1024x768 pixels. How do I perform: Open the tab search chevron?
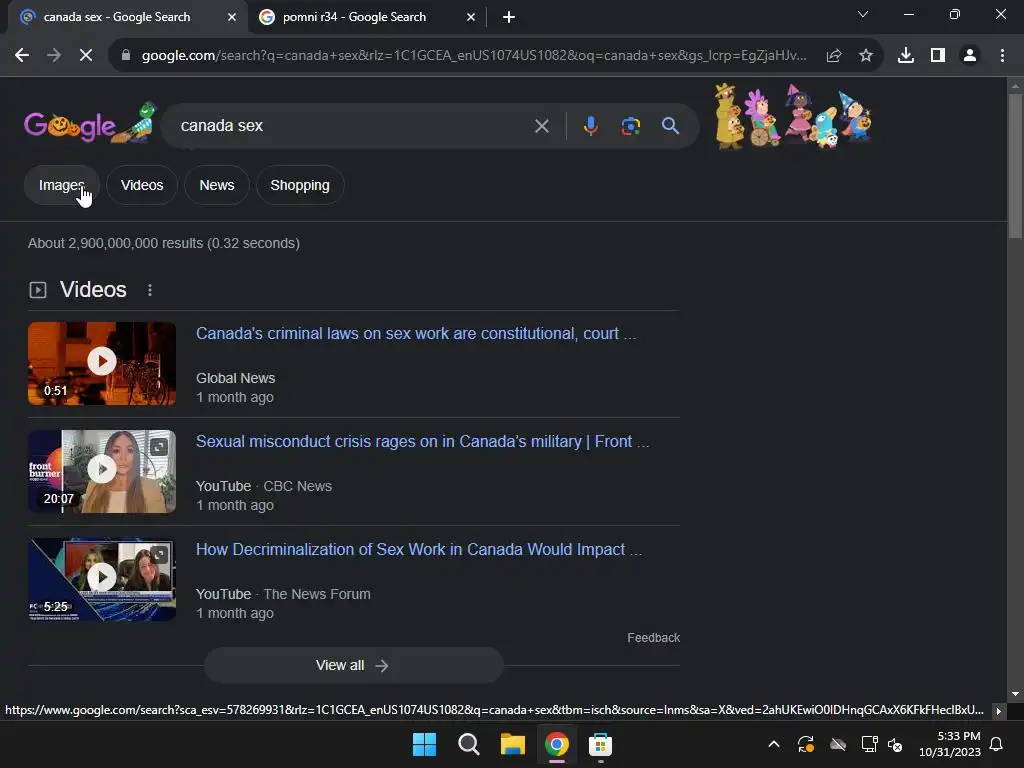coord(863,14)
